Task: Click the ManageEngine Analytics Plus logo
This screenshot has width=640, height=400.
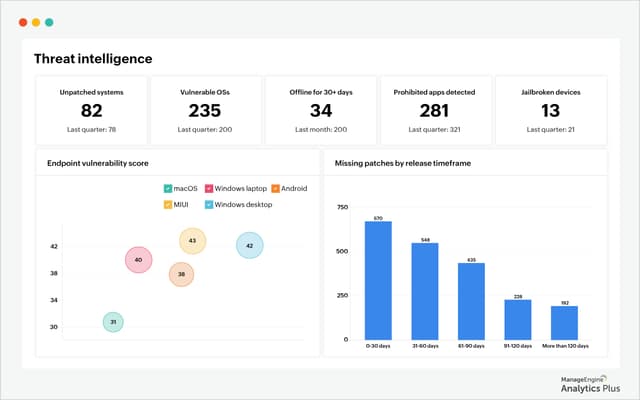Action: click(590, 384)
